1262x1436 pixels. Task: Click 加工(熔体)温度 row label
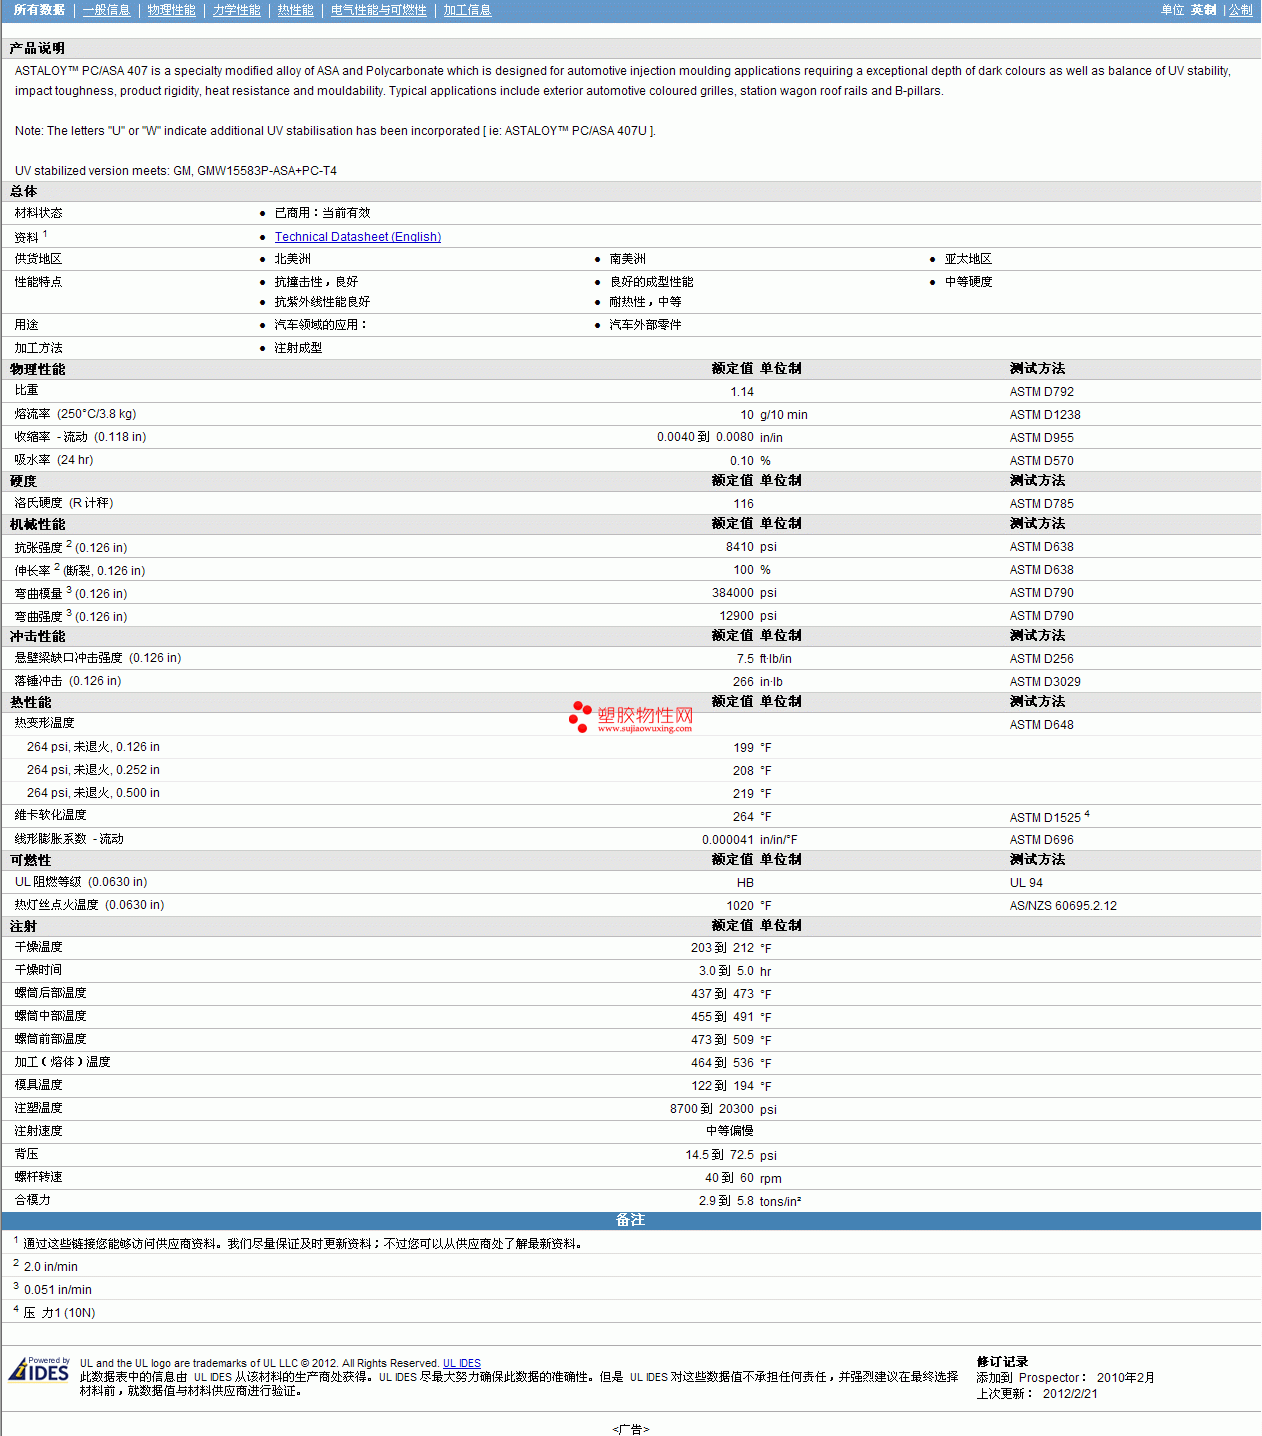(x=62, y=1062)
